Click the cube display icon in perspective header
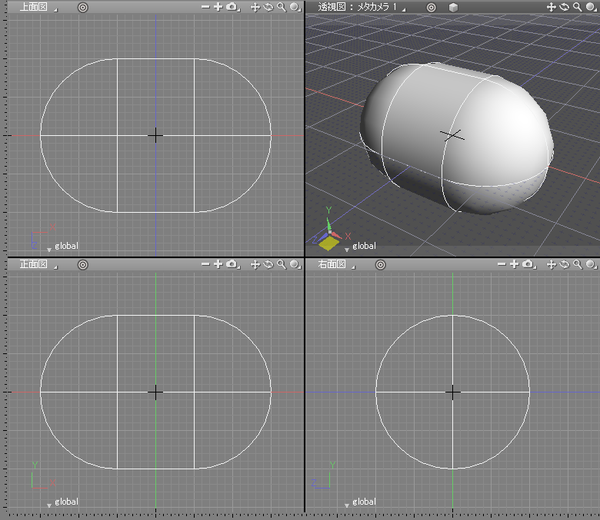The height and width of the screenshot is (520, 600). [452, 7]
